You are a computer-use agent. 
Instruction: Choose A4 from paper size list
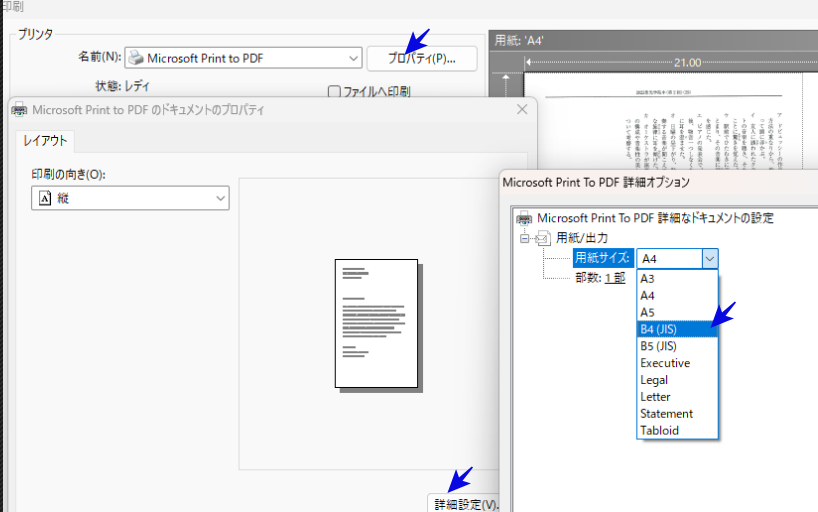[677, 295]
